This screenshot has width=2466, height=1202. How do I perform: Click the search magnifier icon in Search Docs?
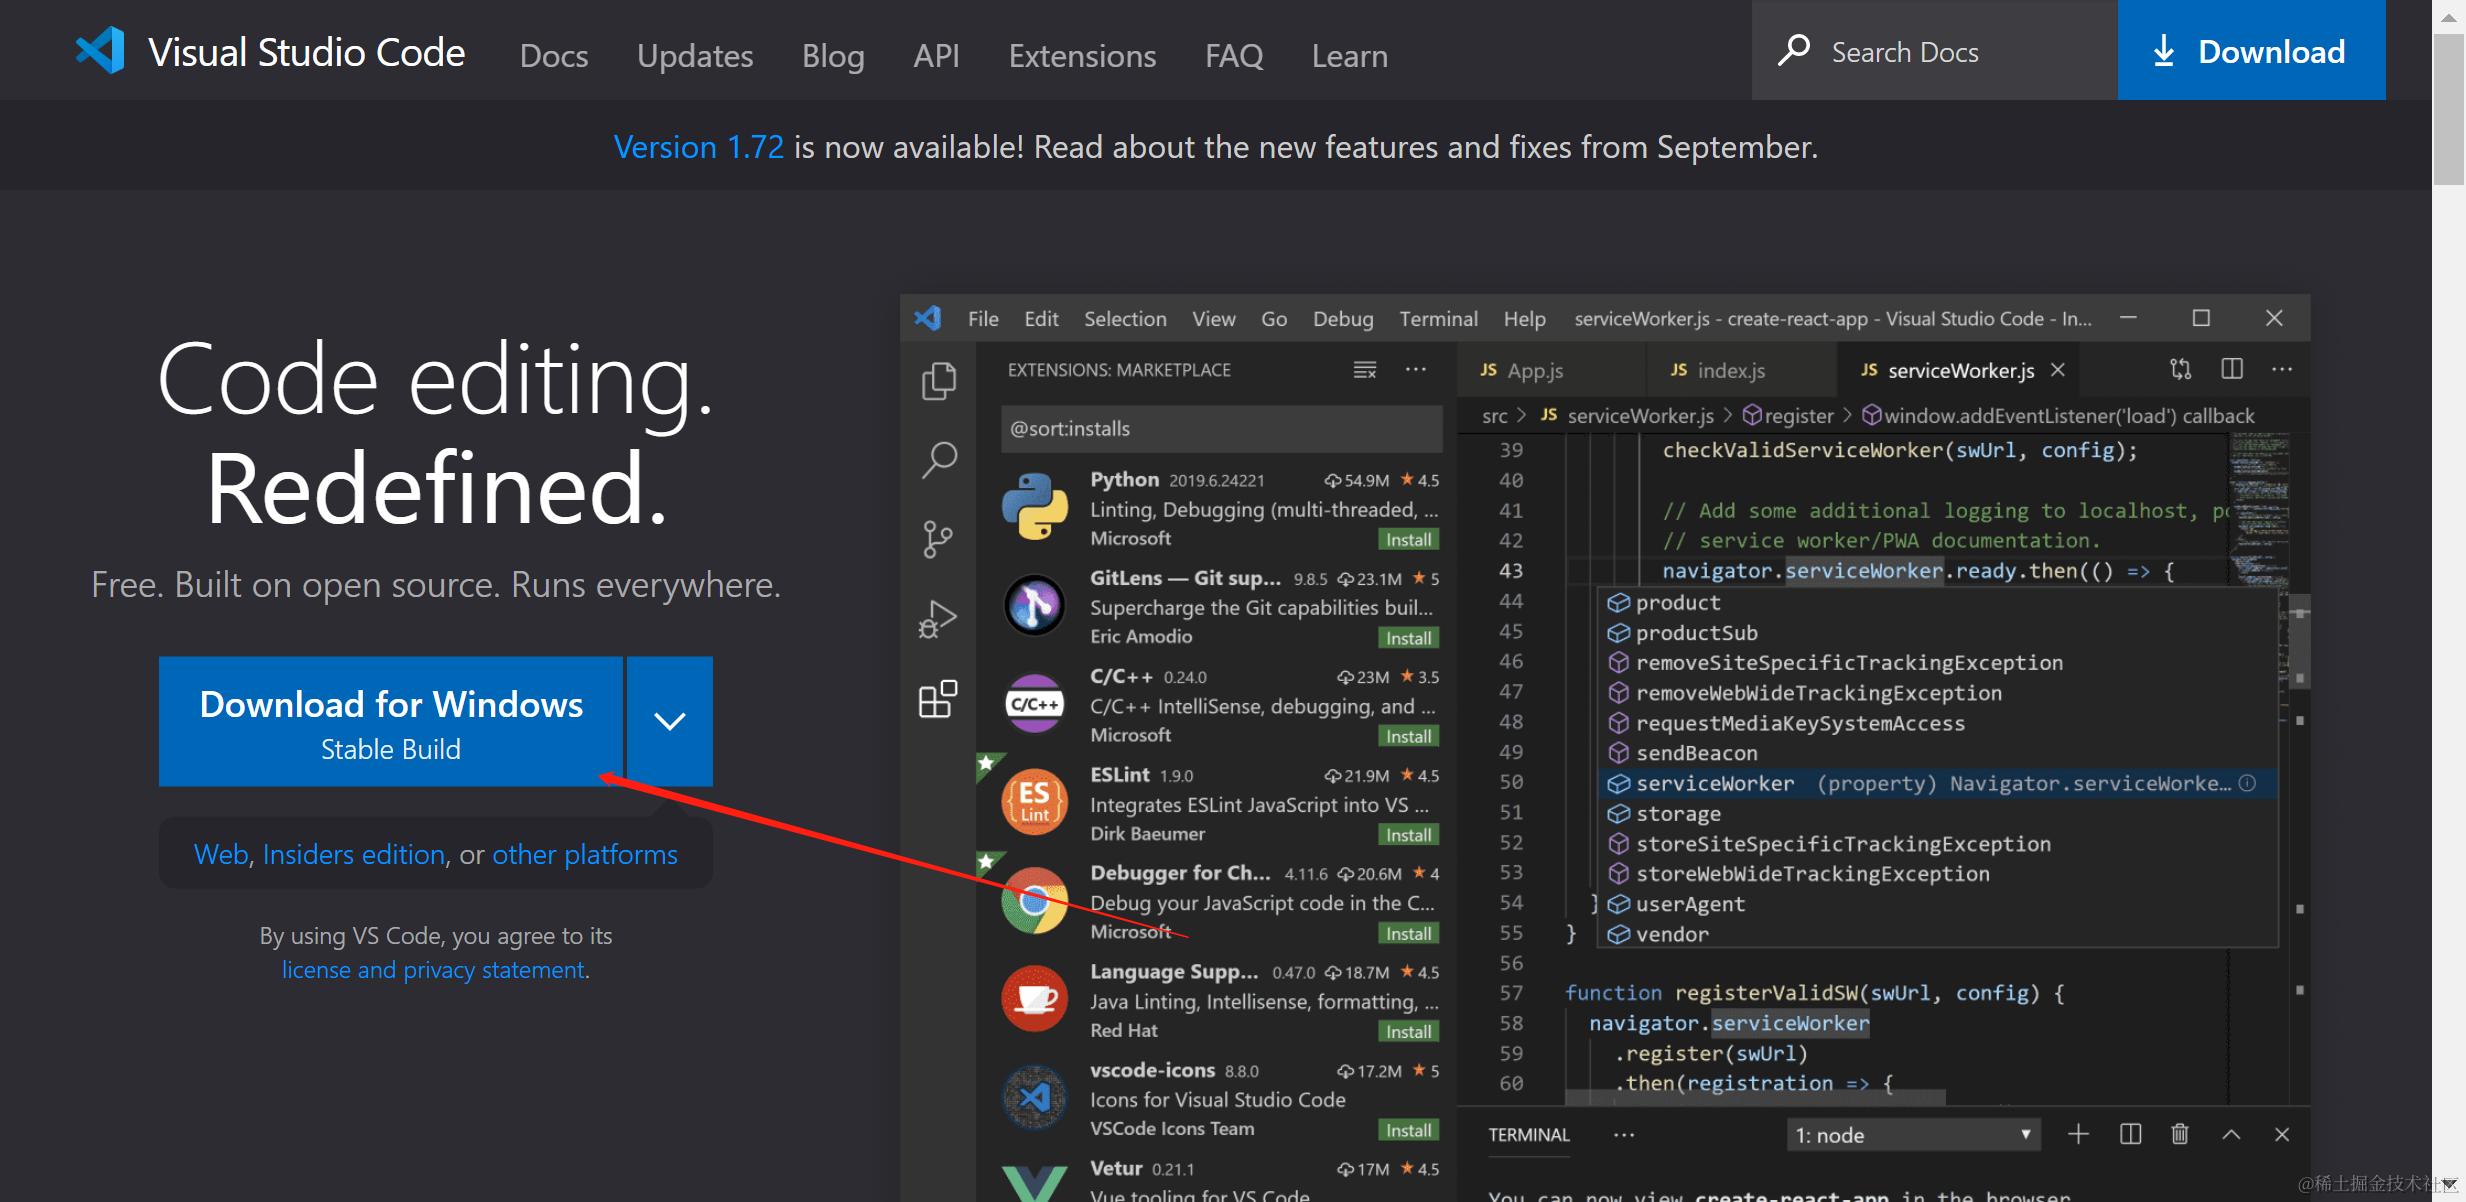pos(1793,50)
